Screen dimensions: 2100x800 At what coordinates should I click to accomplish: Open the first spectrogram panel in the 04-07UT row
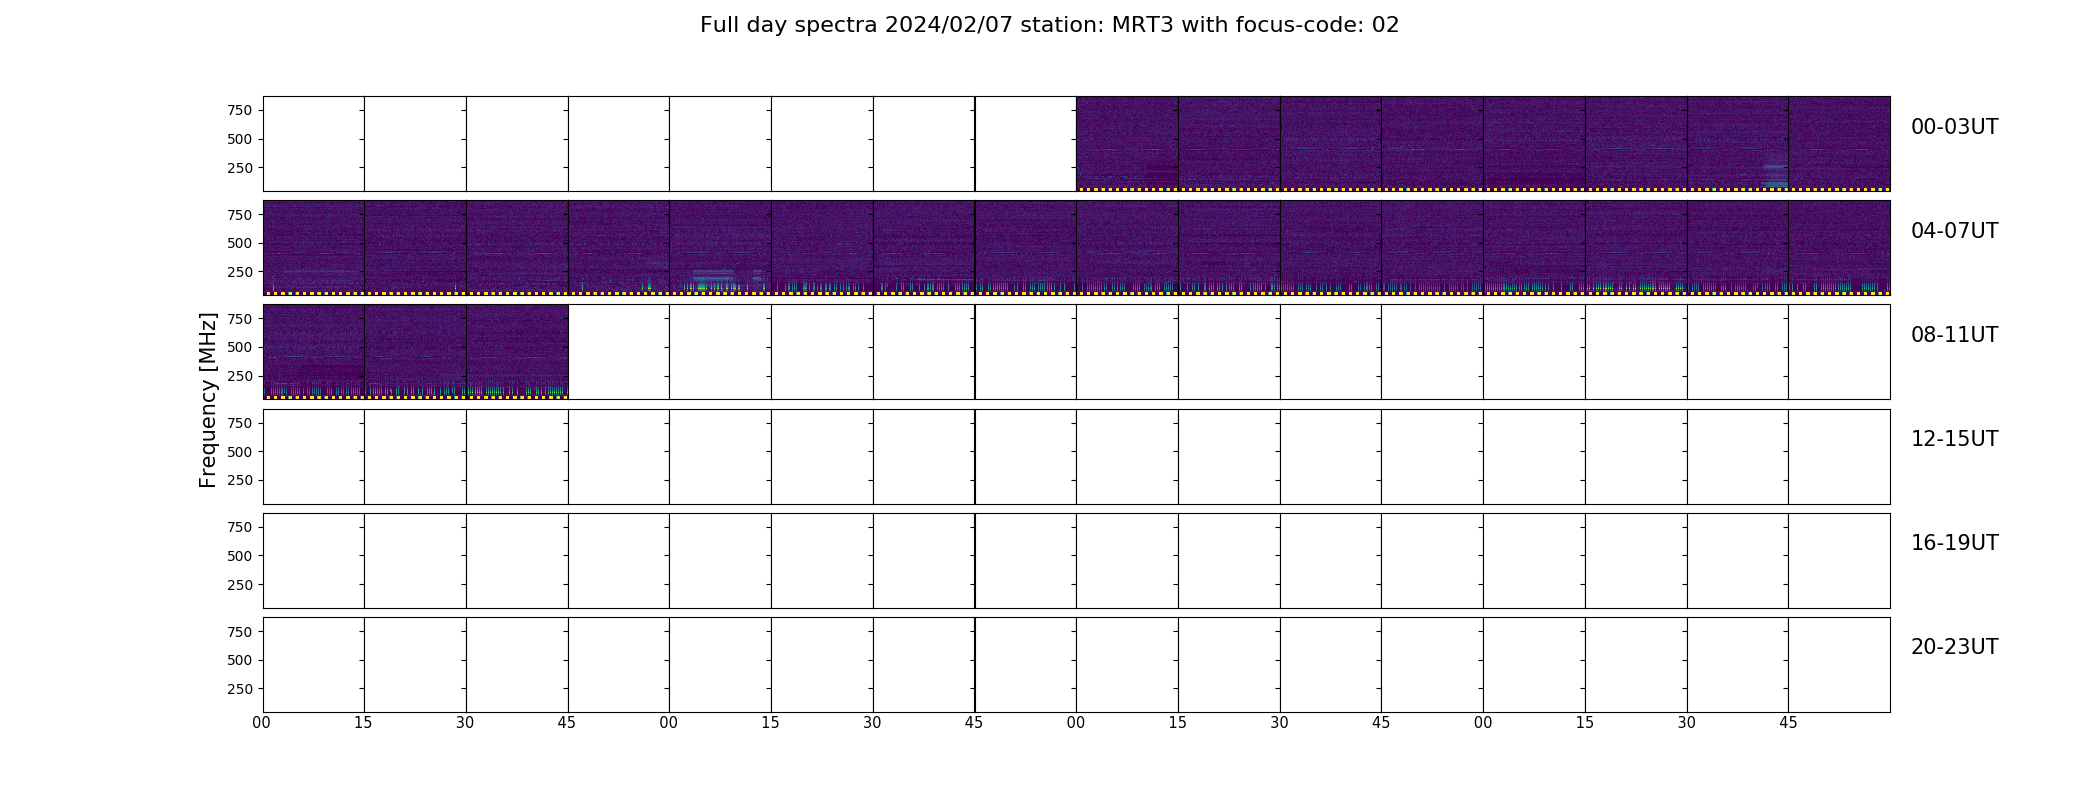tap(313, 248)
